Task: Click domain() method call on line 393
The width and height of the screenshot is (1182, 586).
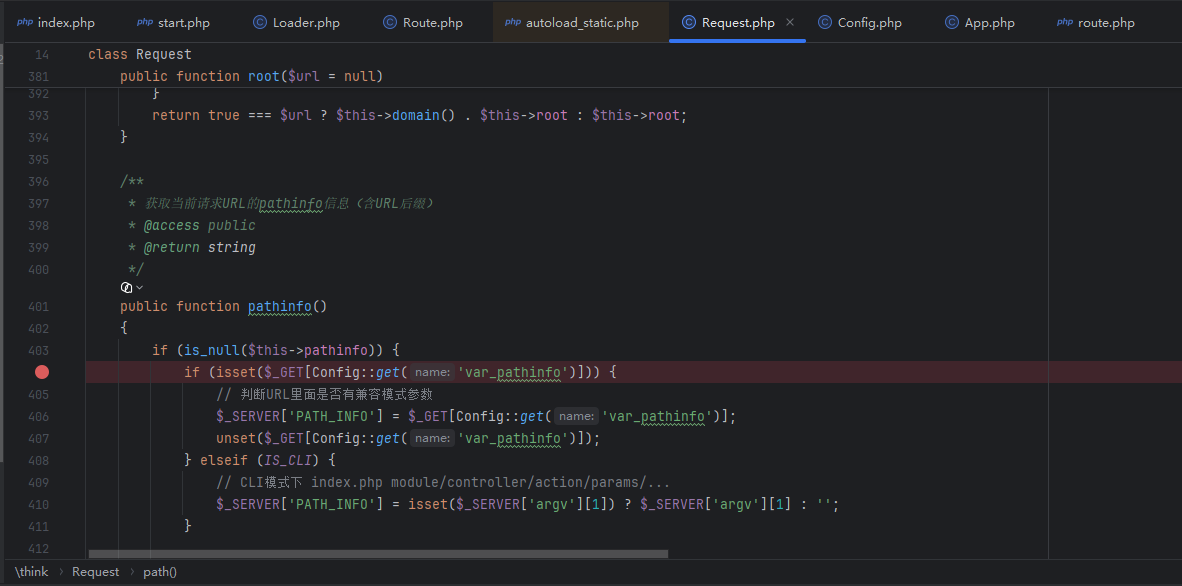Action: 424,115
